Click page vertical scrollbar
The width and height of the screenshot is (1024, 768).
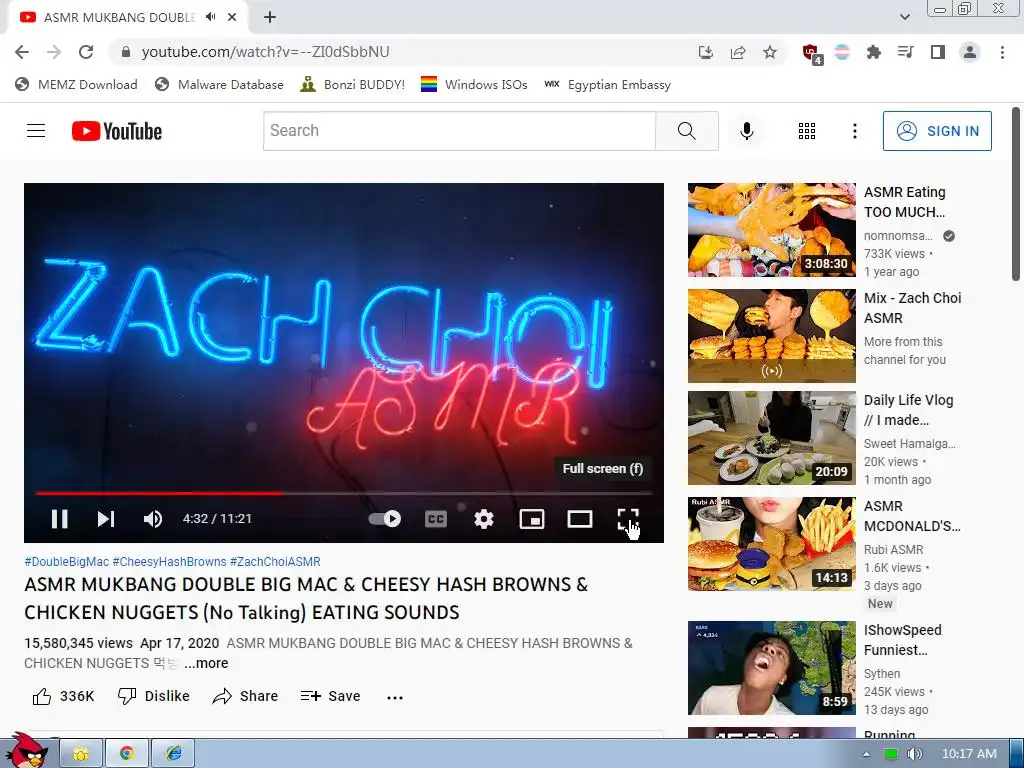1016,194
